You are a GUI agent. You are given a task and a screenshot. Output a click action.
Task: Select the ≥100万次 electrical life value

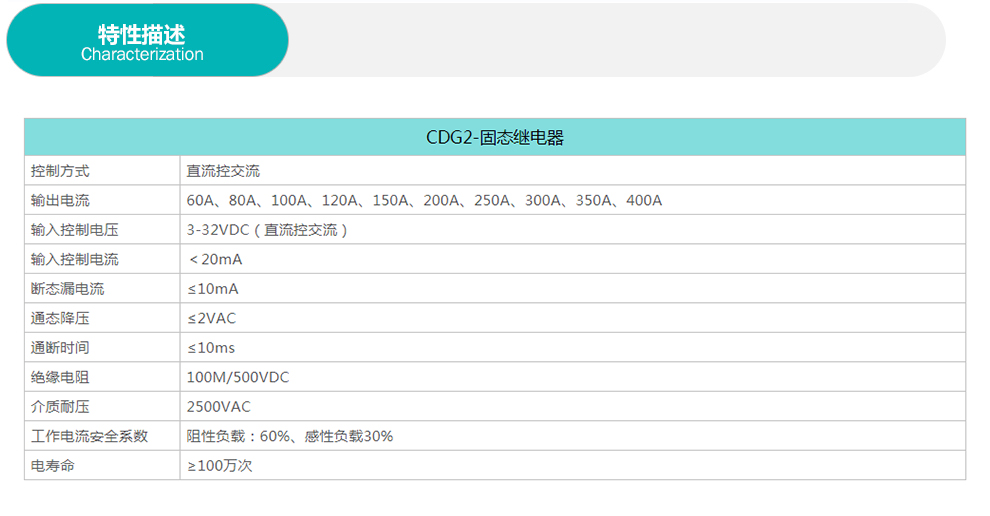coord(220,466)
